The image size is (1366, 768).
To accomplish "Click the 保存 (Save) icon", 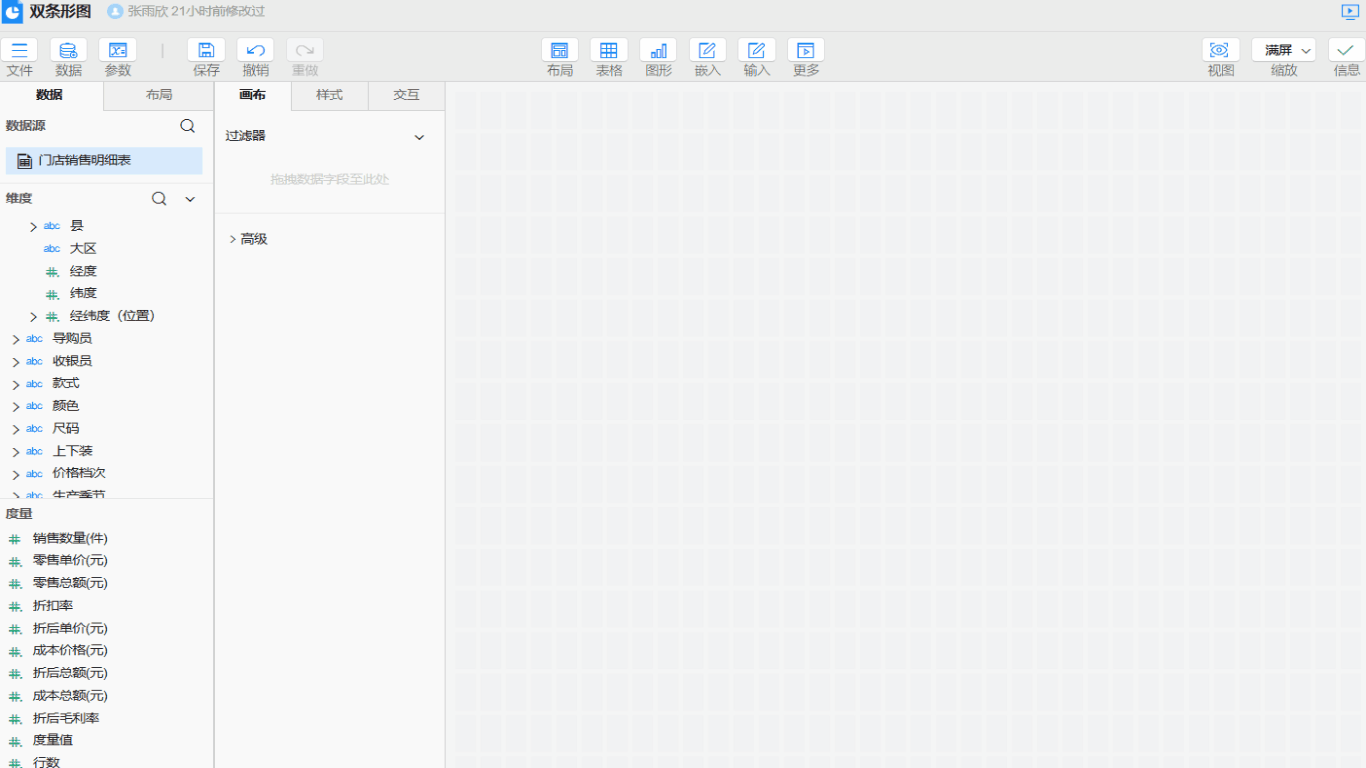I will coord(206,51).
